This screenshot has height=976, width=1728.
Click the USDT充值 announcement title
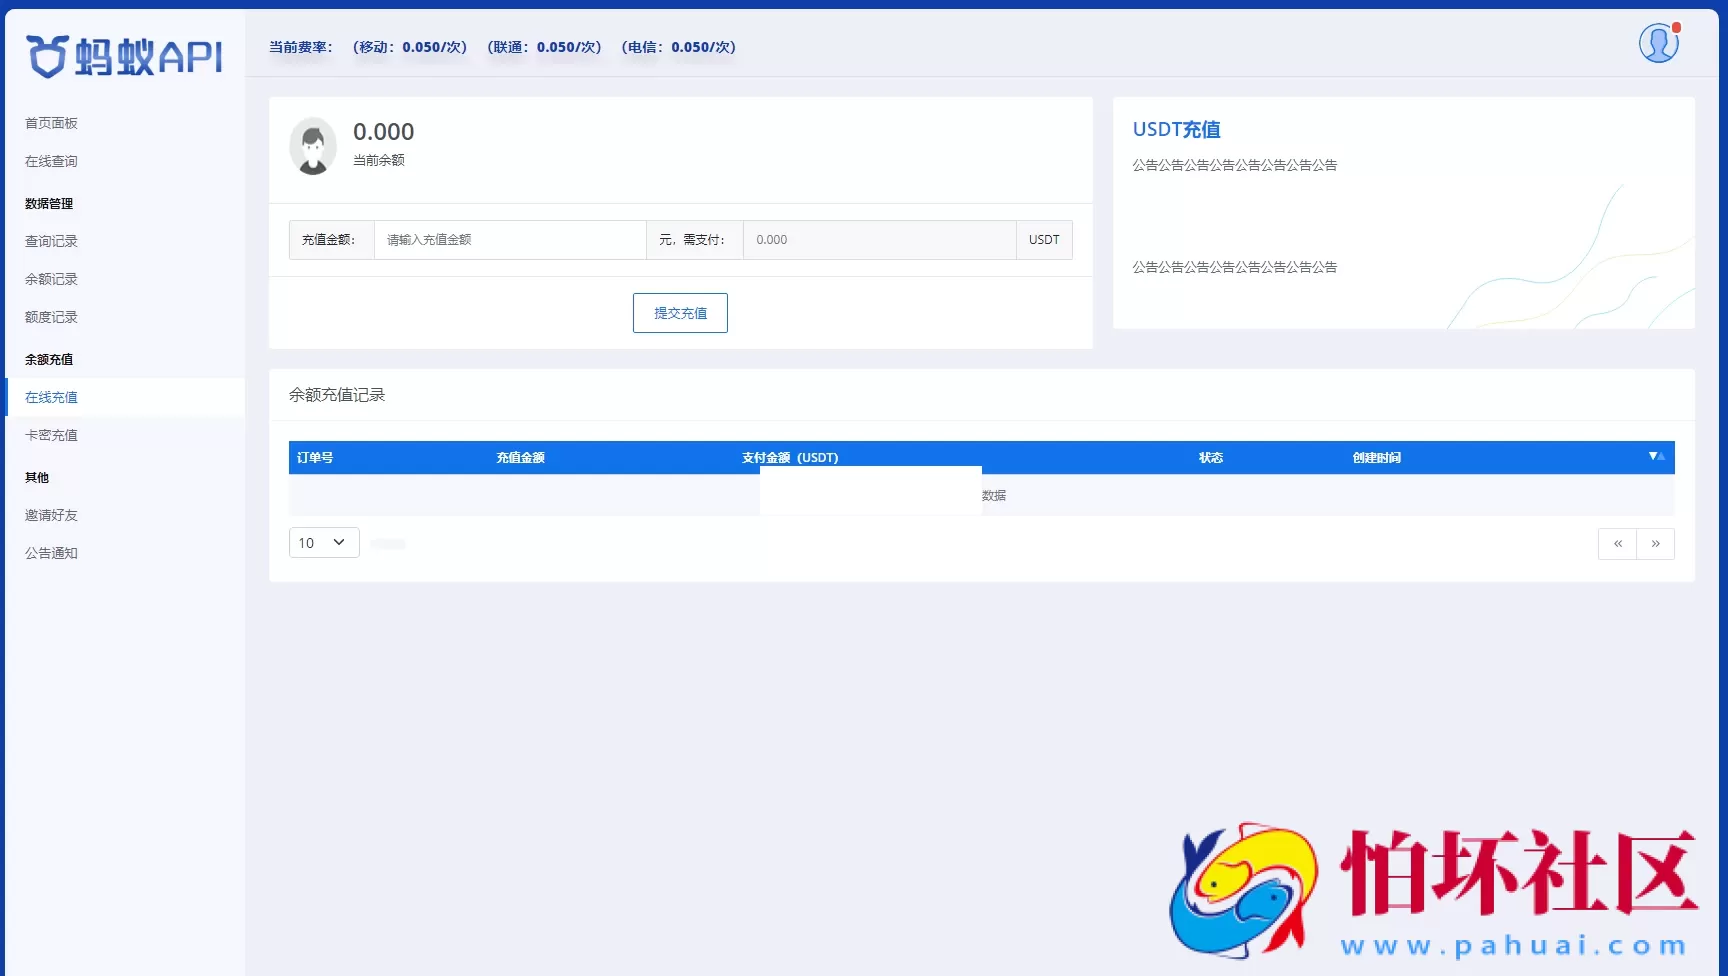pos(1176,128)
